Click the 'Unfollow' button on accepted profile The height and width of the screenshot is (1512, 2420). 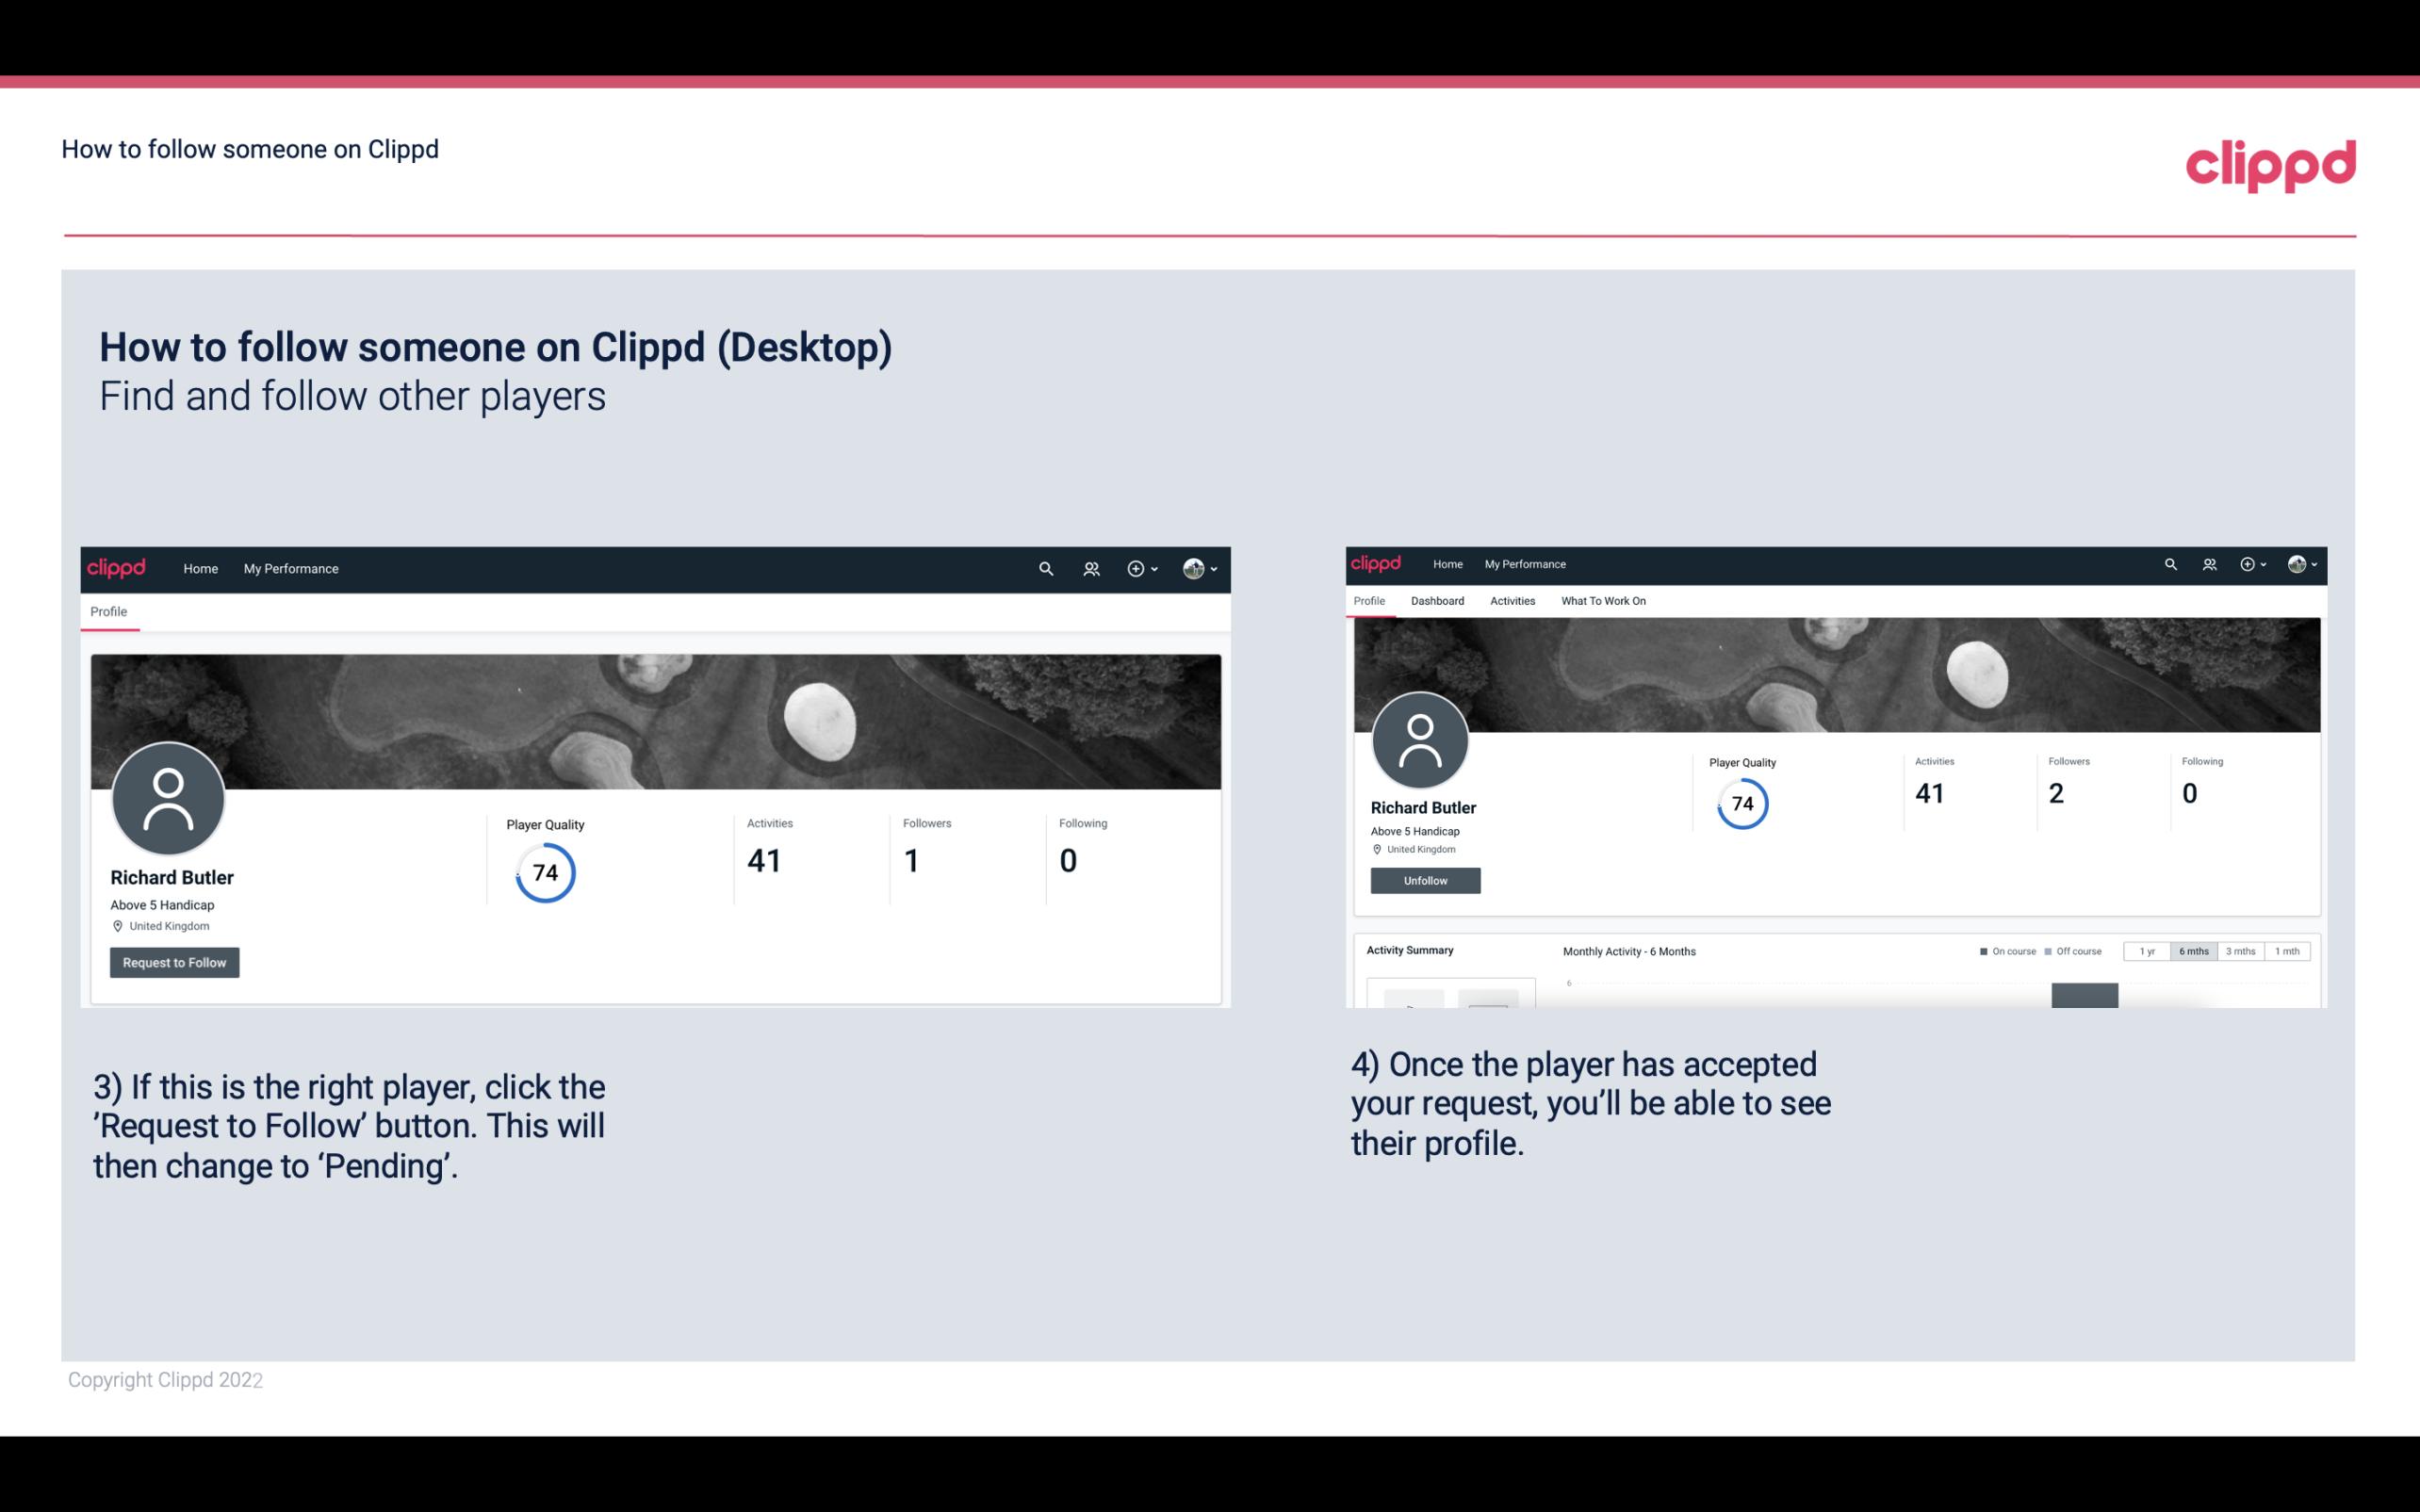(x=1425, y=880)
